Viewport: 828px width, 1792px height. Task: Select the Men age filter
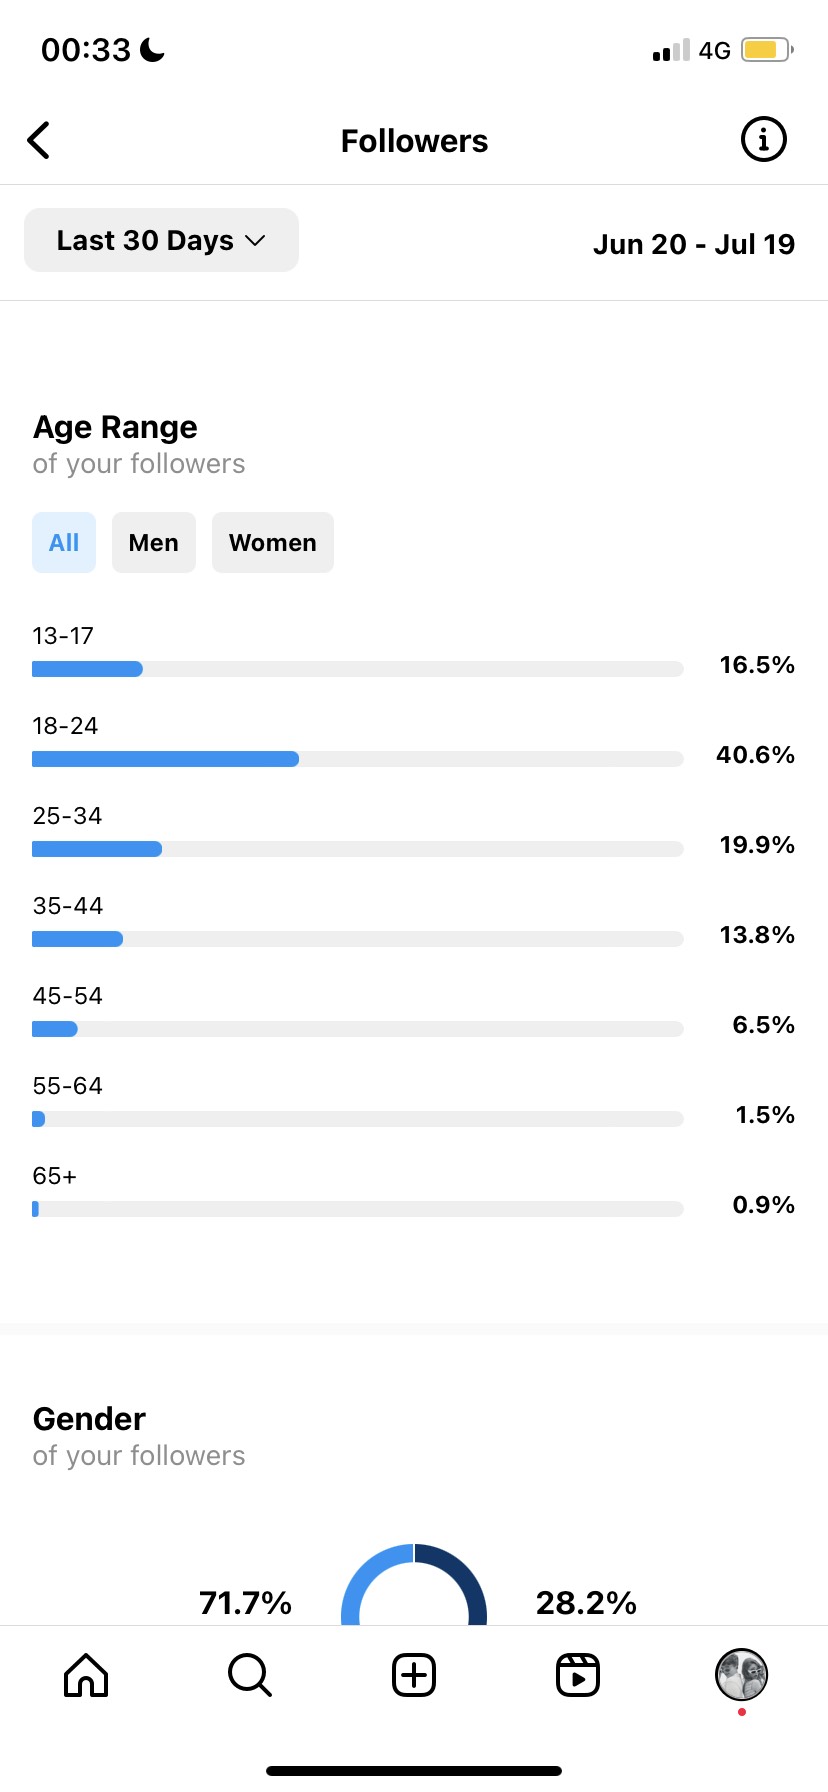(154, 543)
